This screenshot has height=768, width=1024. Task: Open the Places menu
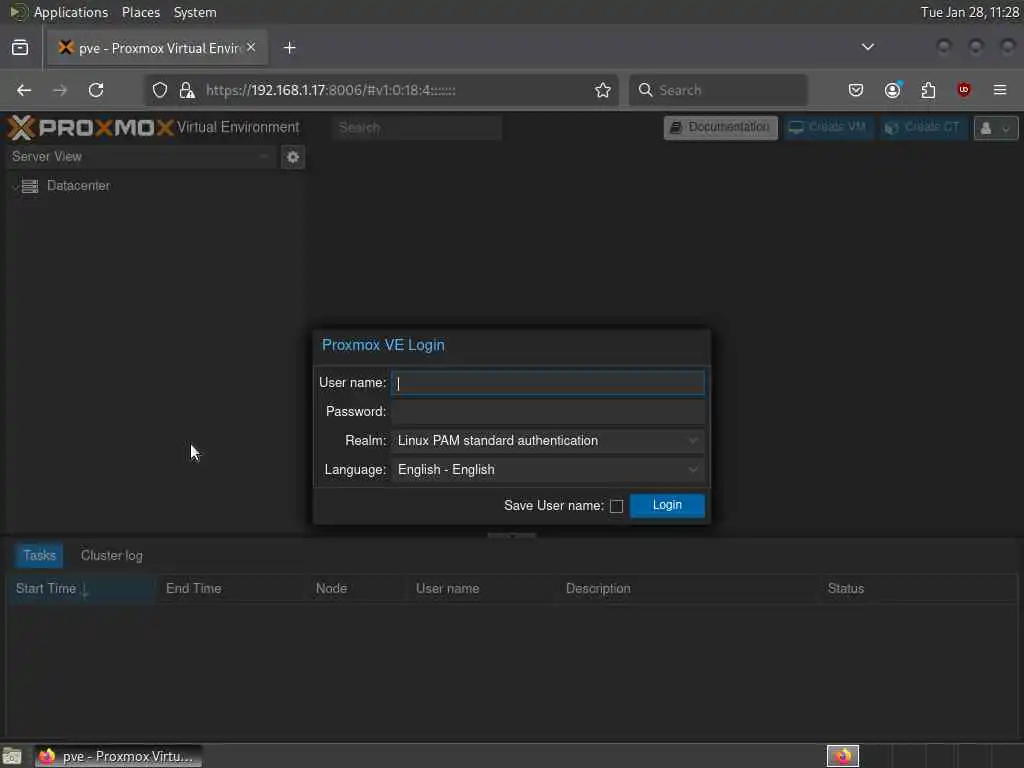point(141,12)
